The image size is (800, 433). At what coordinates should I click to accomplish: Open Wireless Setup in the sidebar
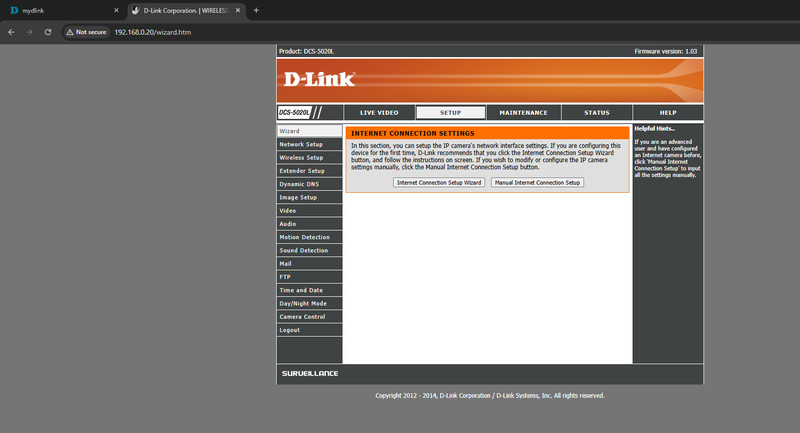pyautogui.click(x=309, y=158)
